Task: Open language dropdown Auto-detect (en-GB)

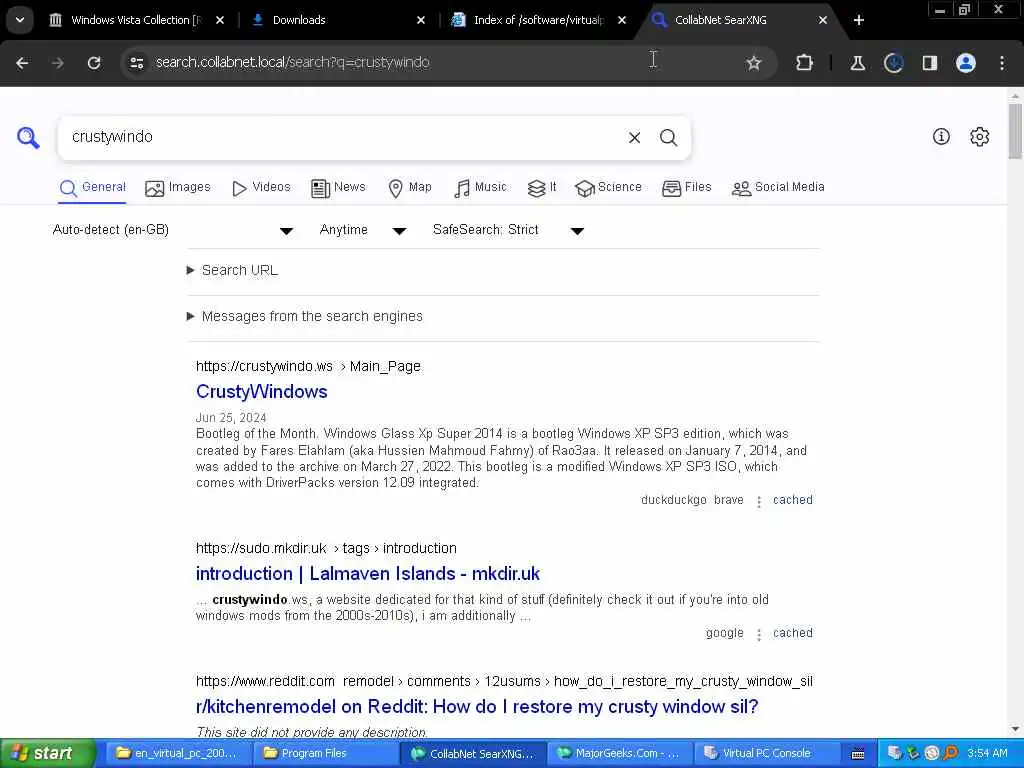Action: coord(172,230)
